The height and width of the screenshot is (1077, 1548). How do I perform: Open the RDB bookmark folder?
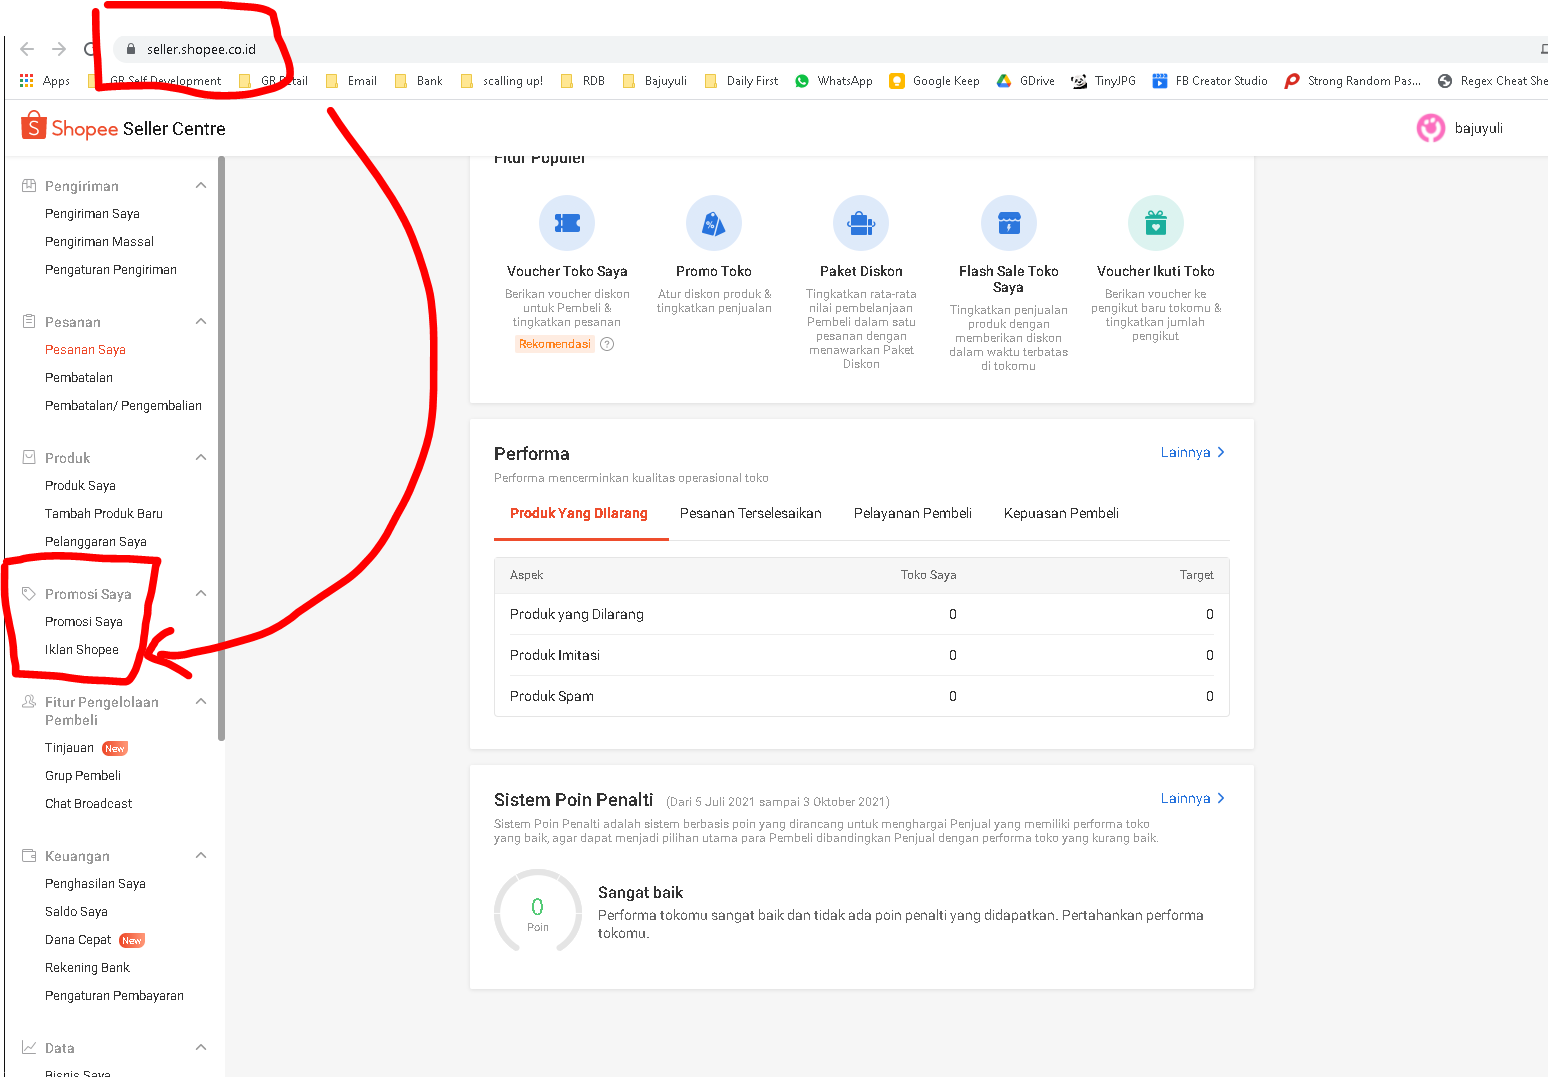click(x=583, y=81)
